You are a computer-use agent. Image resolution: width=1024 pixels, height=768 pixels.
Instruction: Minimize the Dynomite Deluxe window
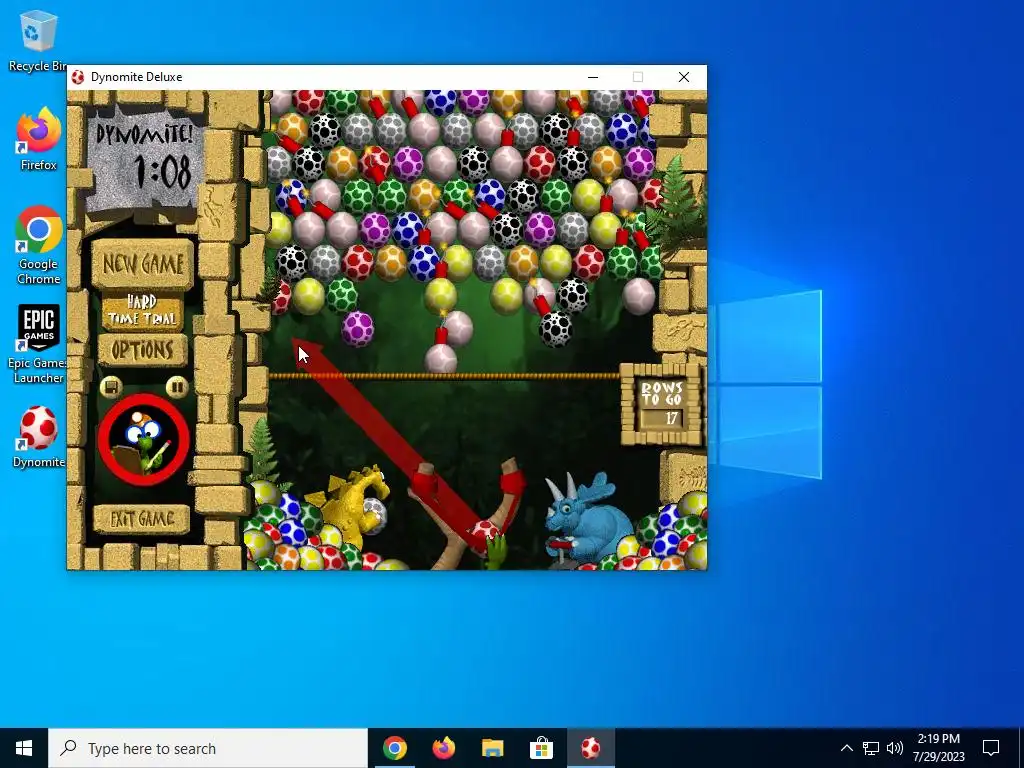(x=593, y=77)
